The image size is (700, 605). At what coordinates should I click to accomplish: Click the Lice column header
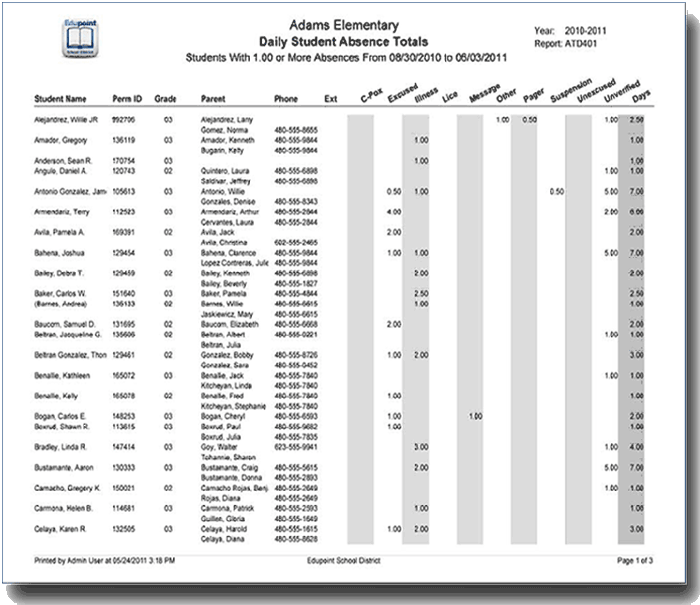450,96
